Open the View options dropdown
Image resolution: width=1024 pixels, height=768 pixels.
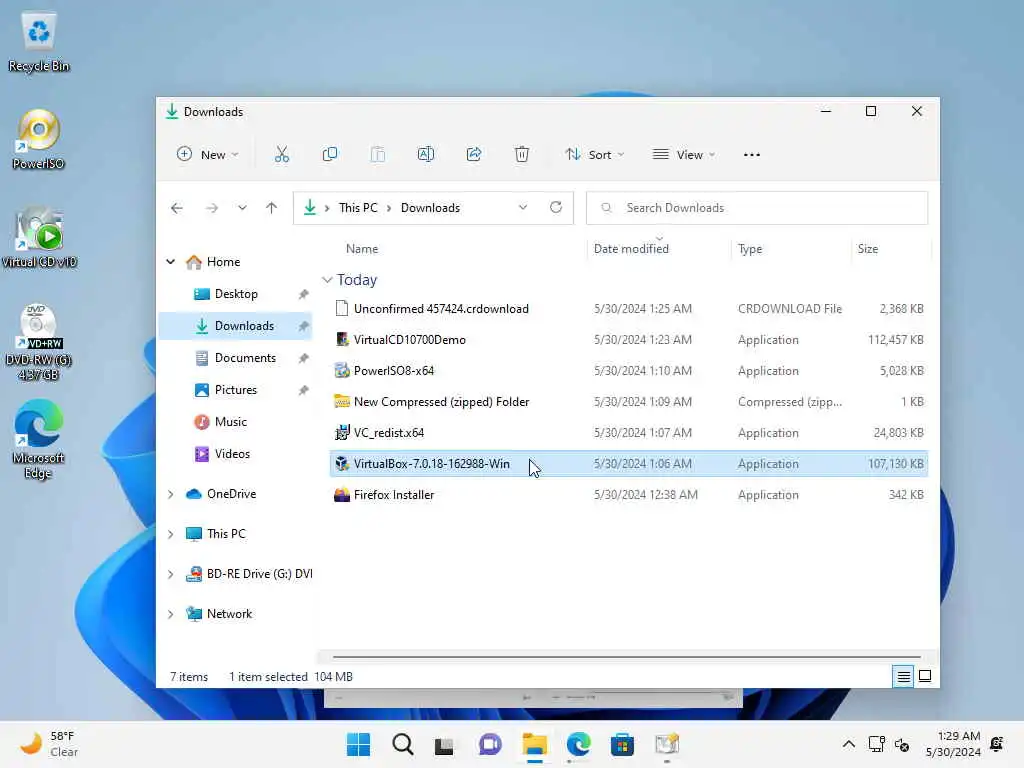(x=684, y=155)
